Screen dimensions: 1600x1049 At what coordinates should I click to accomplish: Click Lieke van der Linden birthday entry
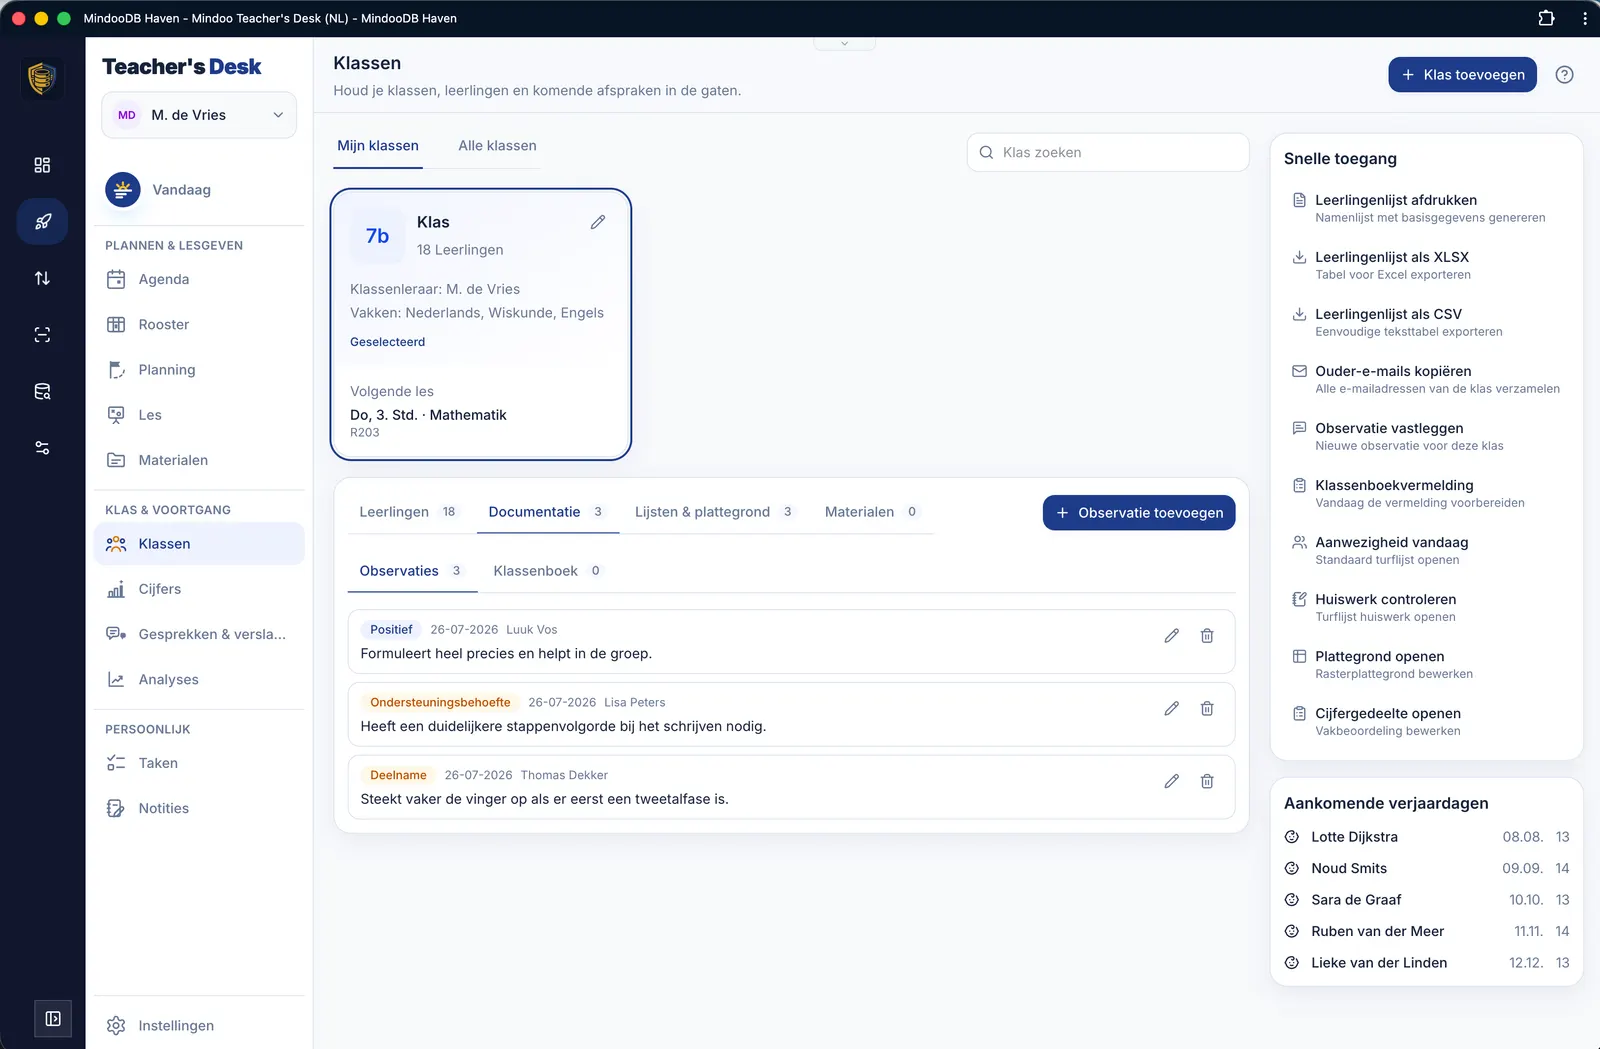(1426, 963)
